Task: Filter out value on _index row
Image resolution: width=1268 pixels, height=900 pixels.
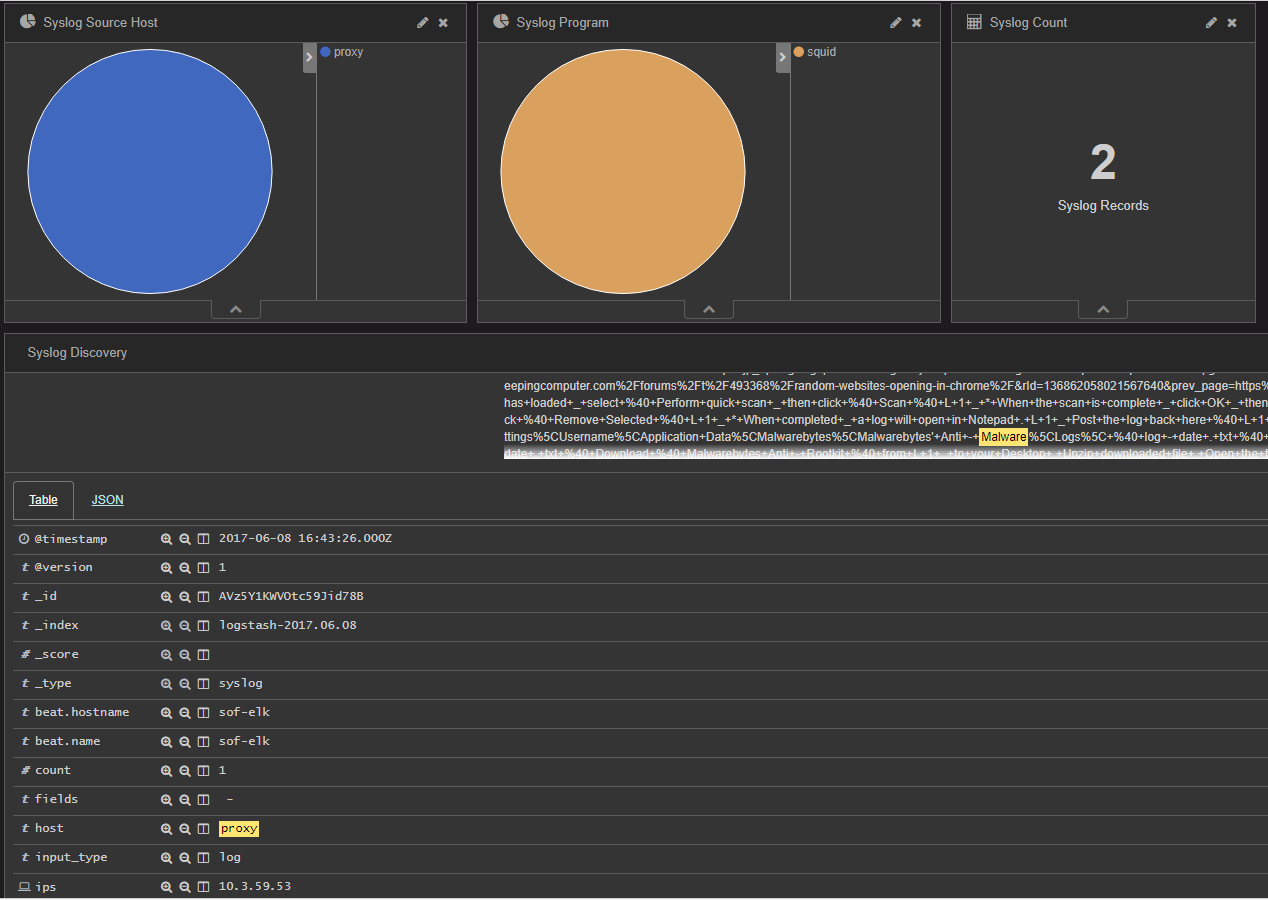Action: pos(185,626)
